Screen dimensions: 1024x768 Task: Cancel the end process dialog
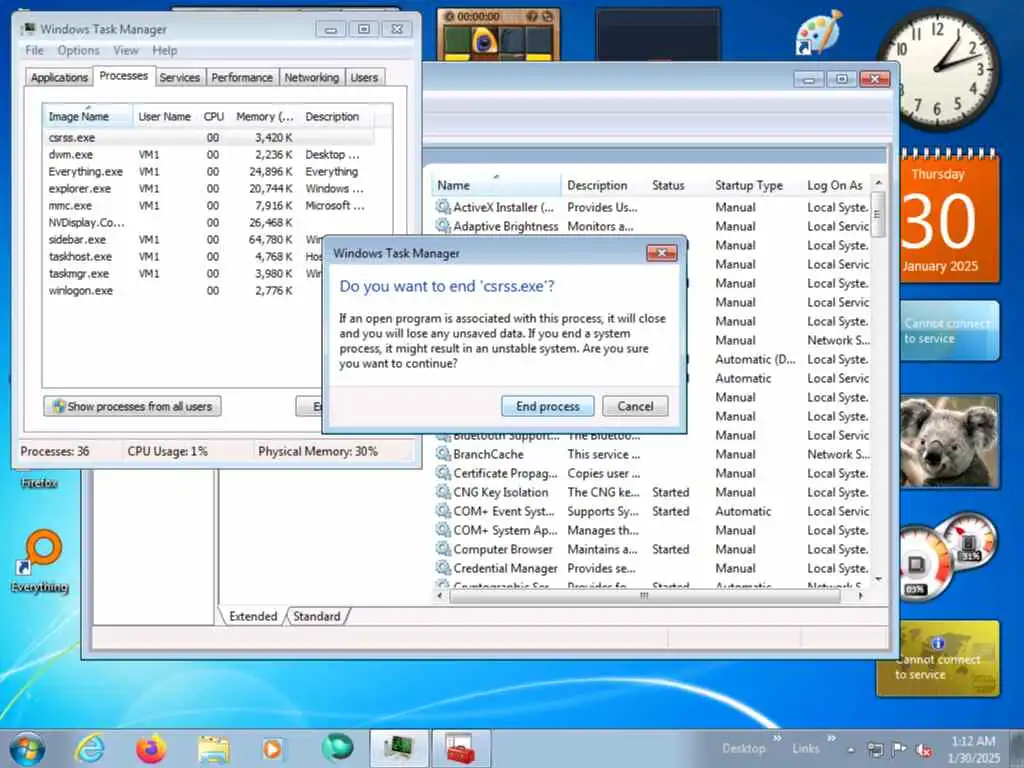pos(635,406)
